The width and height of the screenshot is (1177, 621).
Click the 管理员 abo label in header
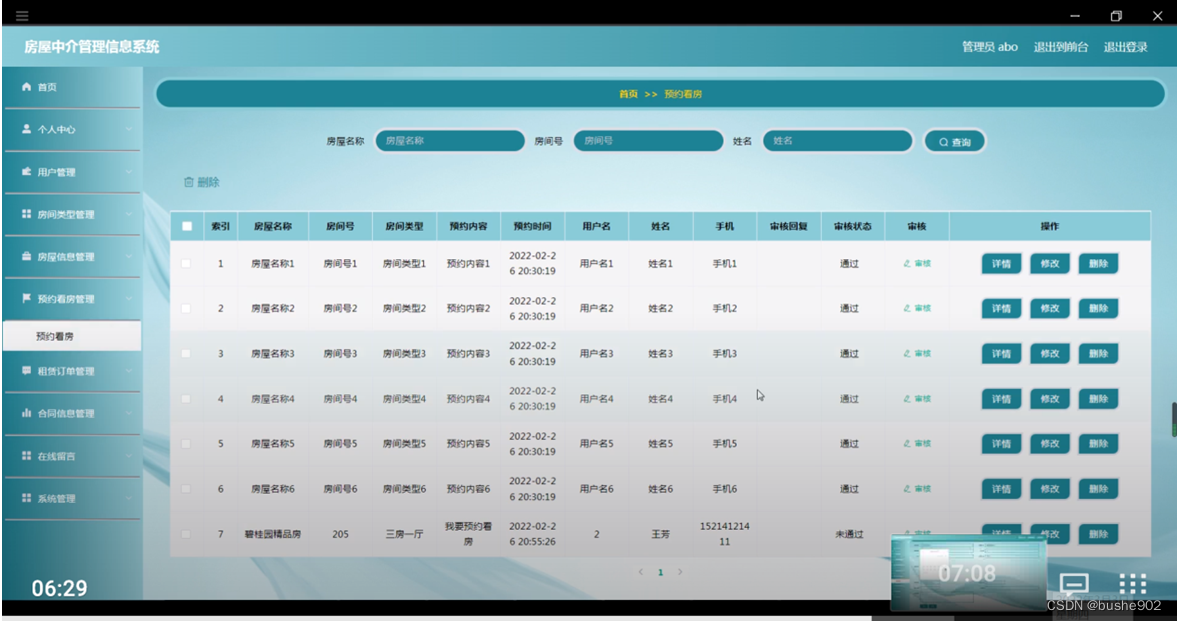tap(990, 47)
